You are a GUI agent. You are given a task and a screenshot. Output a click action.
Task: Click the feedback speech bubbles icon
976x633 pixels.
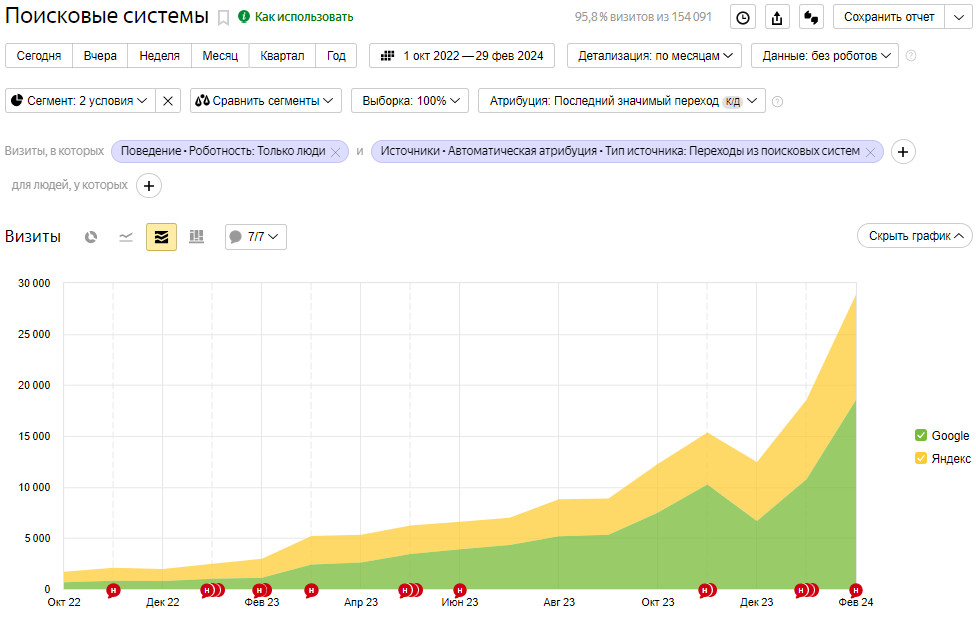(x=811, y=17)
